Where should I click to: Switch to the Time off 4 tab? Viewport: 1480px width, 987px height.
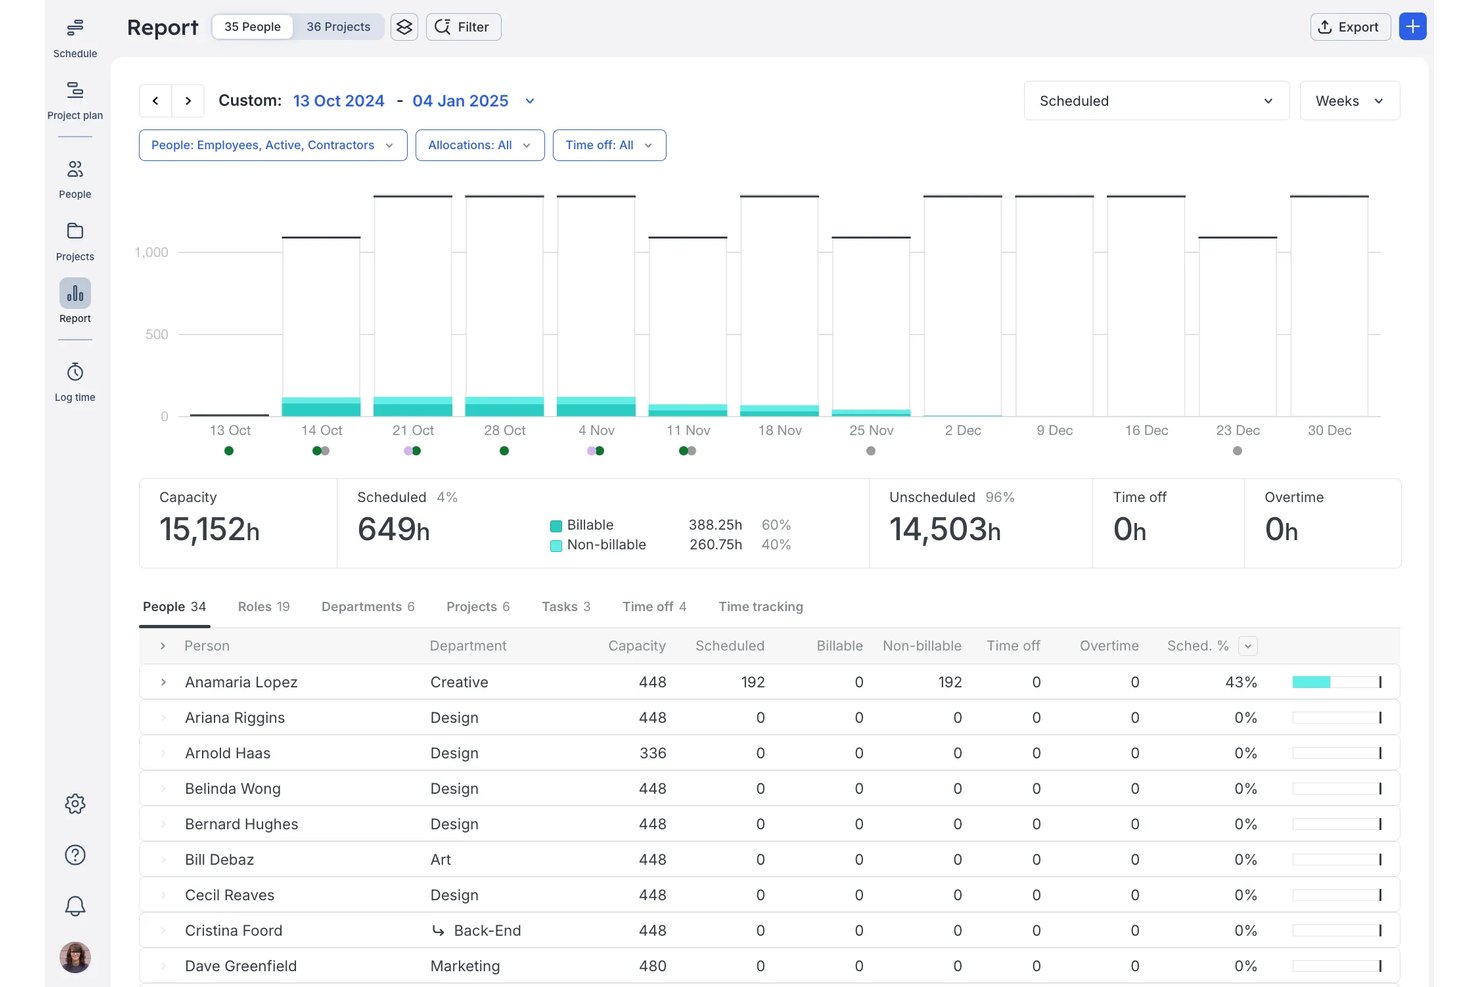tap(654, 607)
